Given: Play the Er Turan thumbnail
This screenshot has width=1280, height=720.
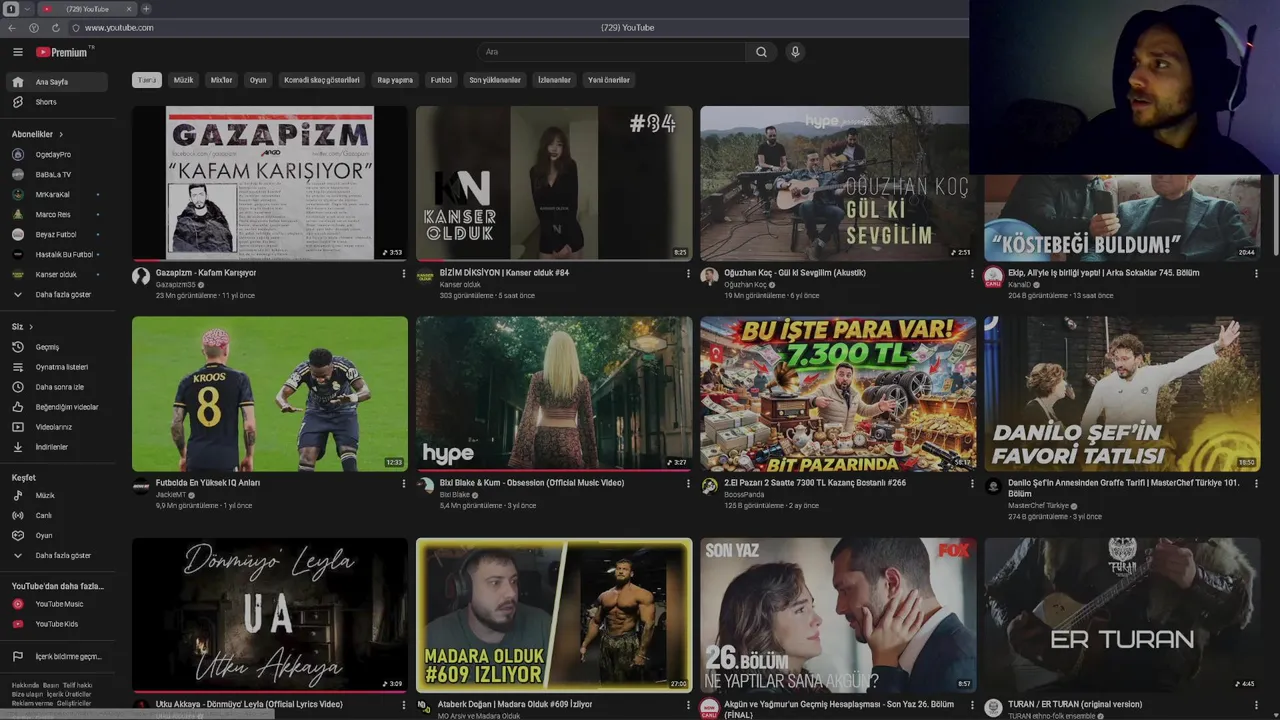Looking at the screenshot, I should [x=1122, y=615].
